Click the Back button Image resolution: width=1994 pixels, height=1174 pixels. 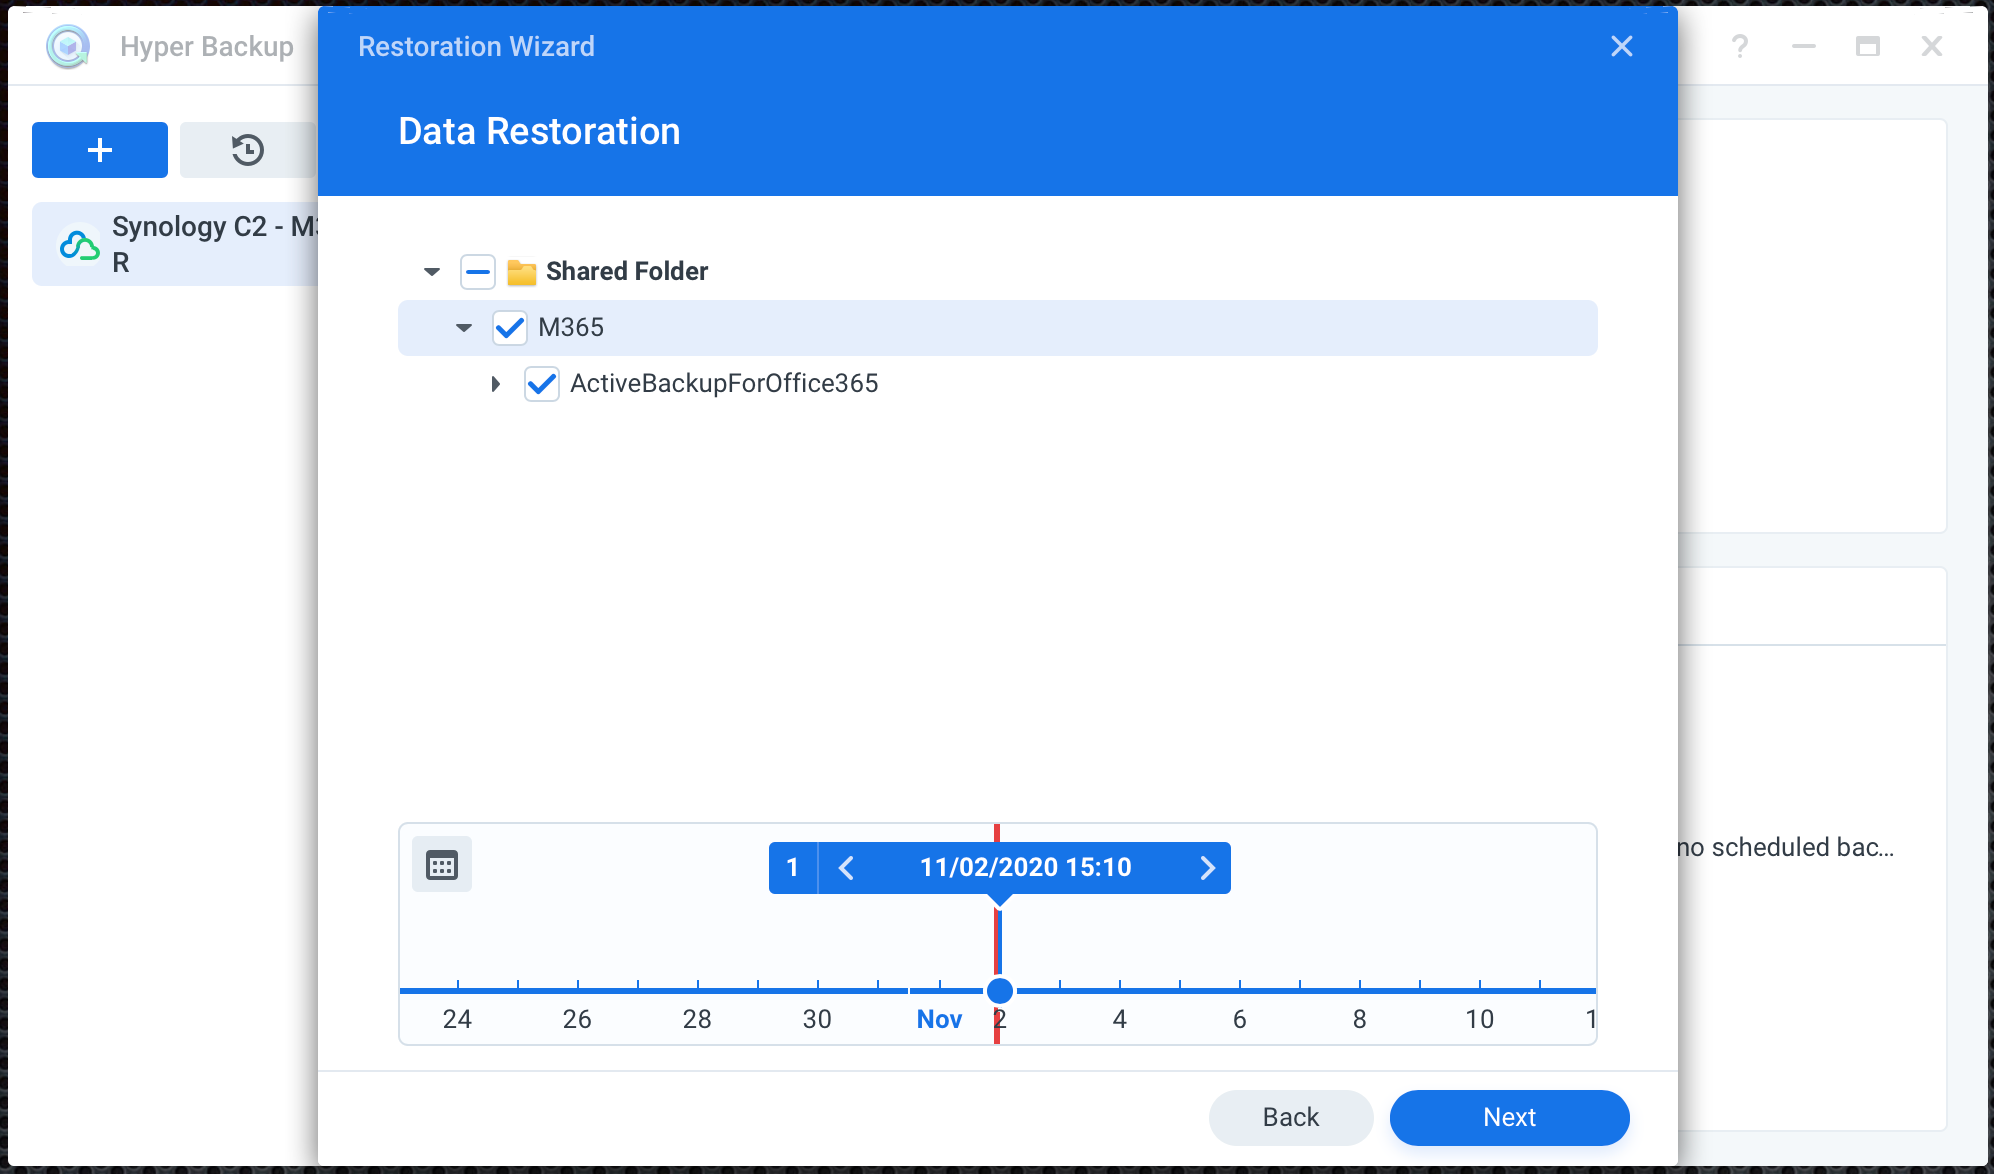[x=1290, y=1117]
